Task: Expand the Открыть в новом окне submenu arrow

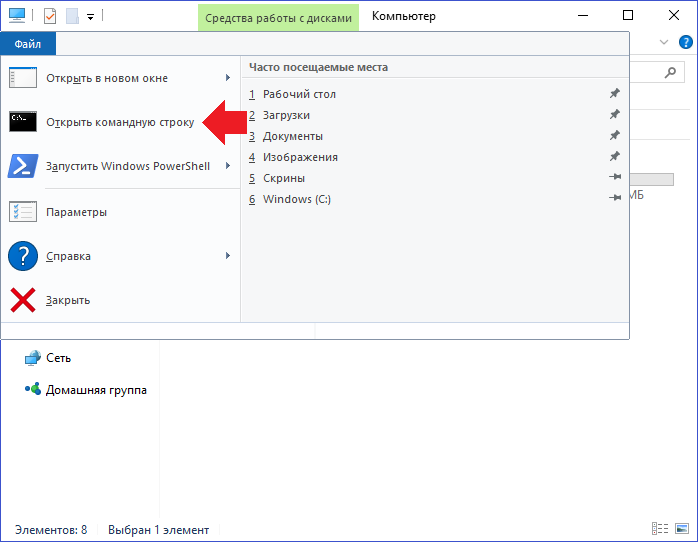Action: pyautogui.click(x=227, y=78)
